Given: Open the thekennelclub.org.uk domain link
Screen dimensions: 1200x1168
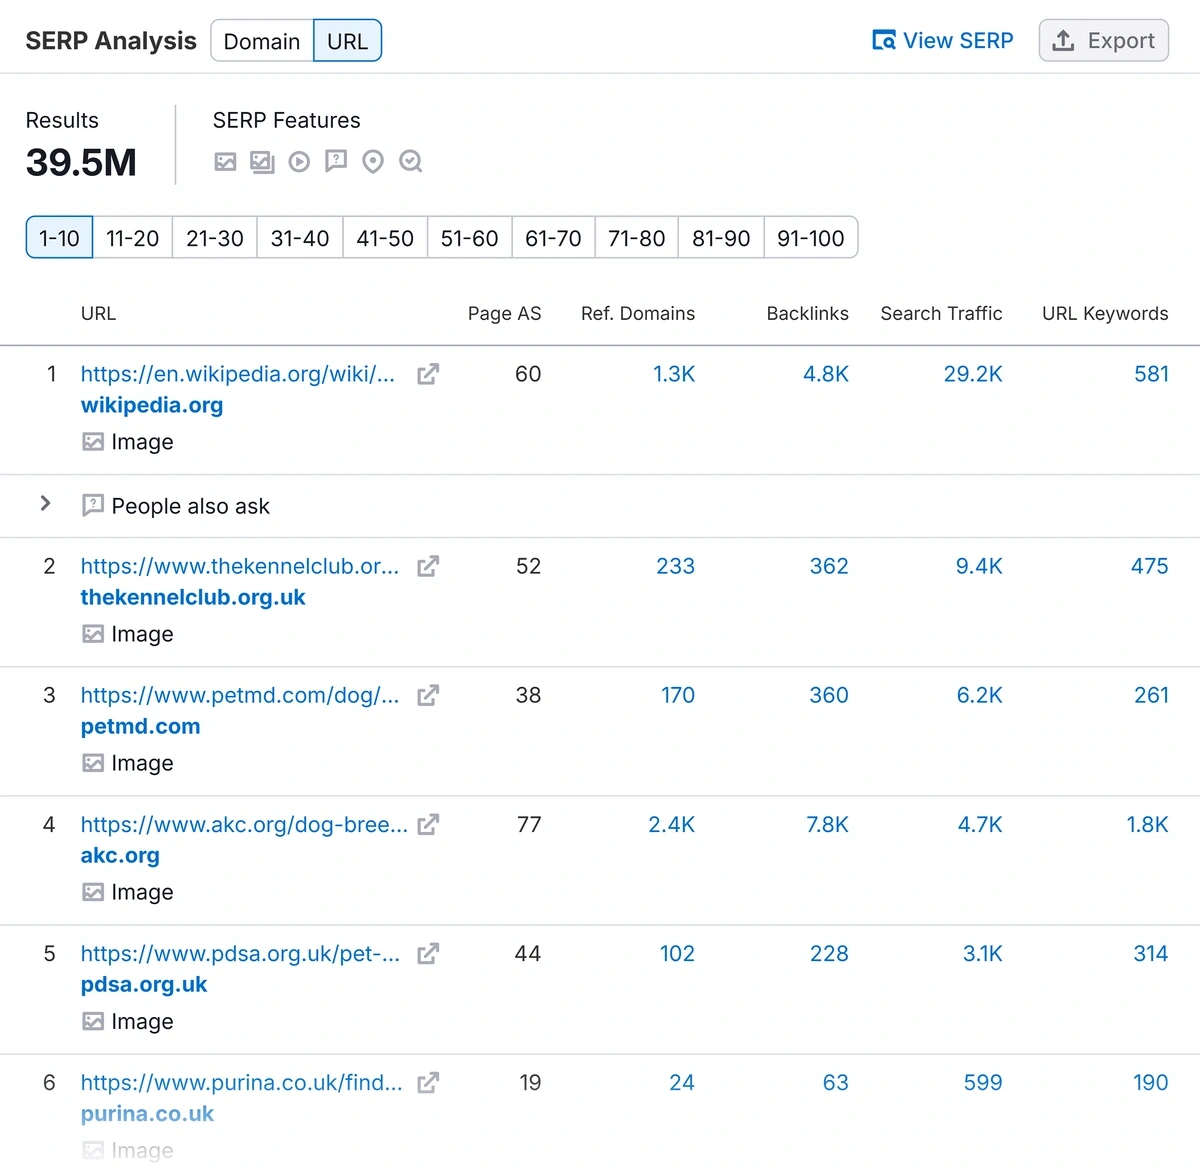Looking at the screenshot, I should (x=193, y=597).
